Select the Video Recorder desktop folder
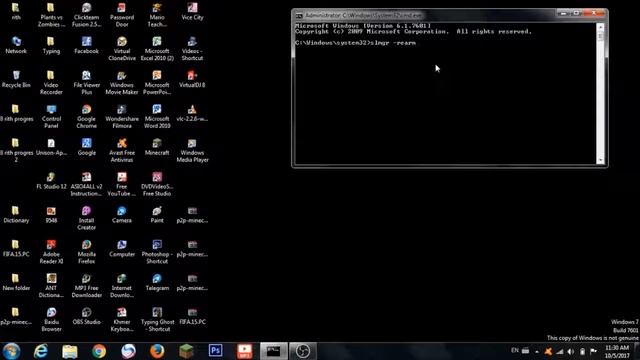640x360 pixels. pos(51,82)
